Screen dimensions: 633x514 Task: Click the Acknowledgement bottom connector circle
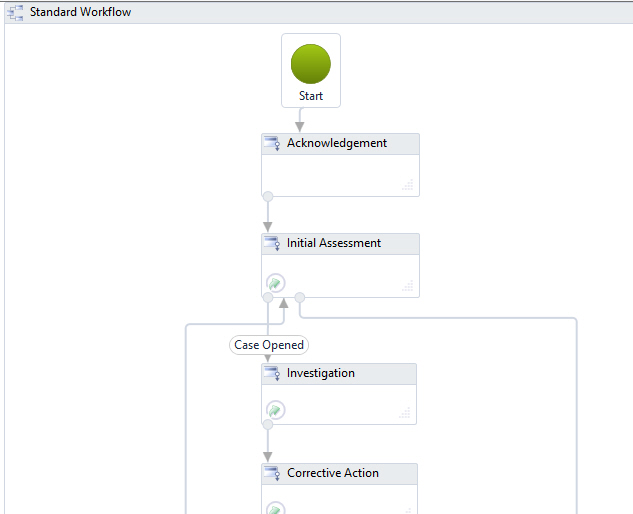coord(268,197)
